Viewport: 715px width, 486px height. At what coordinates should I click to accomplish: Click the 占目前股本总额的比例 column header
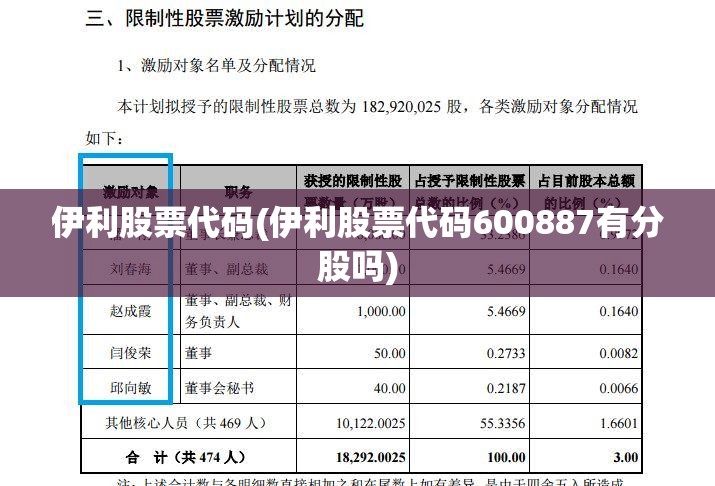click(x=586, y=191)
